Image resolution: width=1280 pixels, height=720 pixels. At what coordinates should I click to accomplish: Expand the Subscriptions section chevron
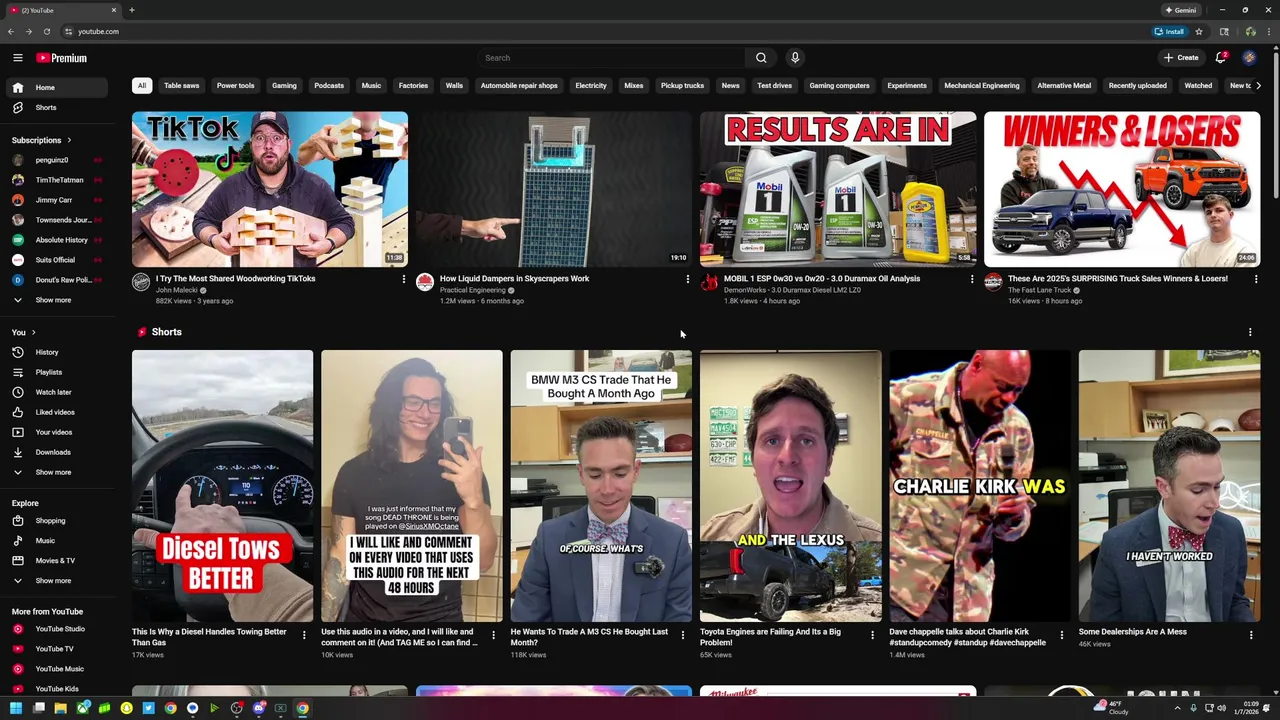point(69,140)
